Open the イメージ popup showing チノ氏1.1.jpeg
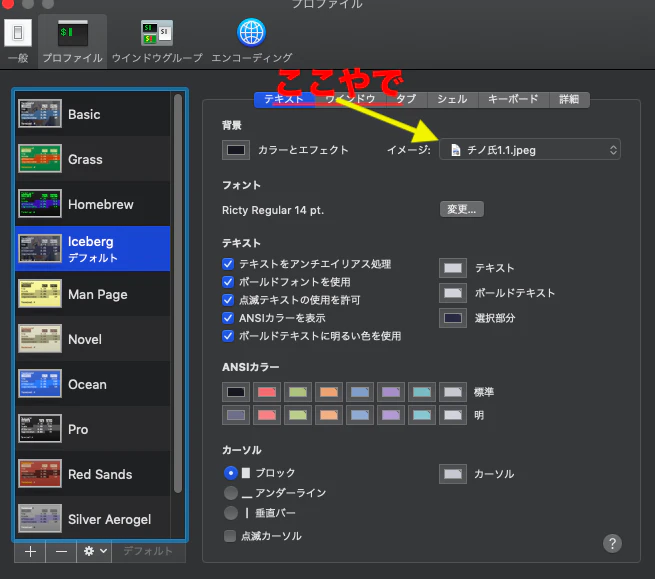 coord(530,150)
